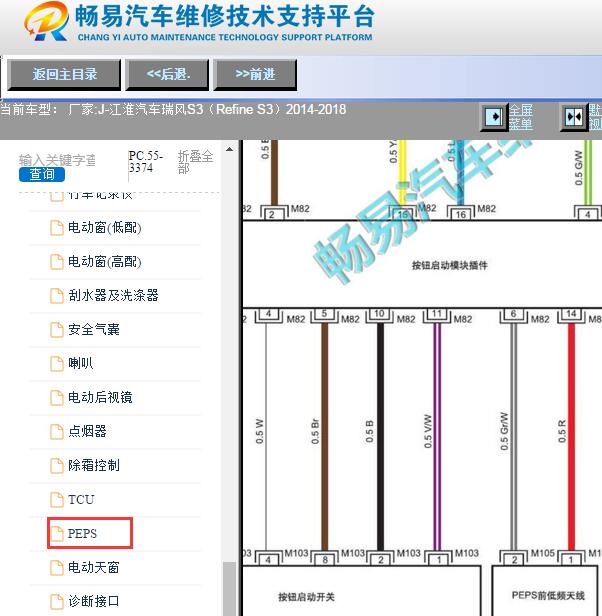Click the document icon beside 电动后视镜

coord(57,398)
